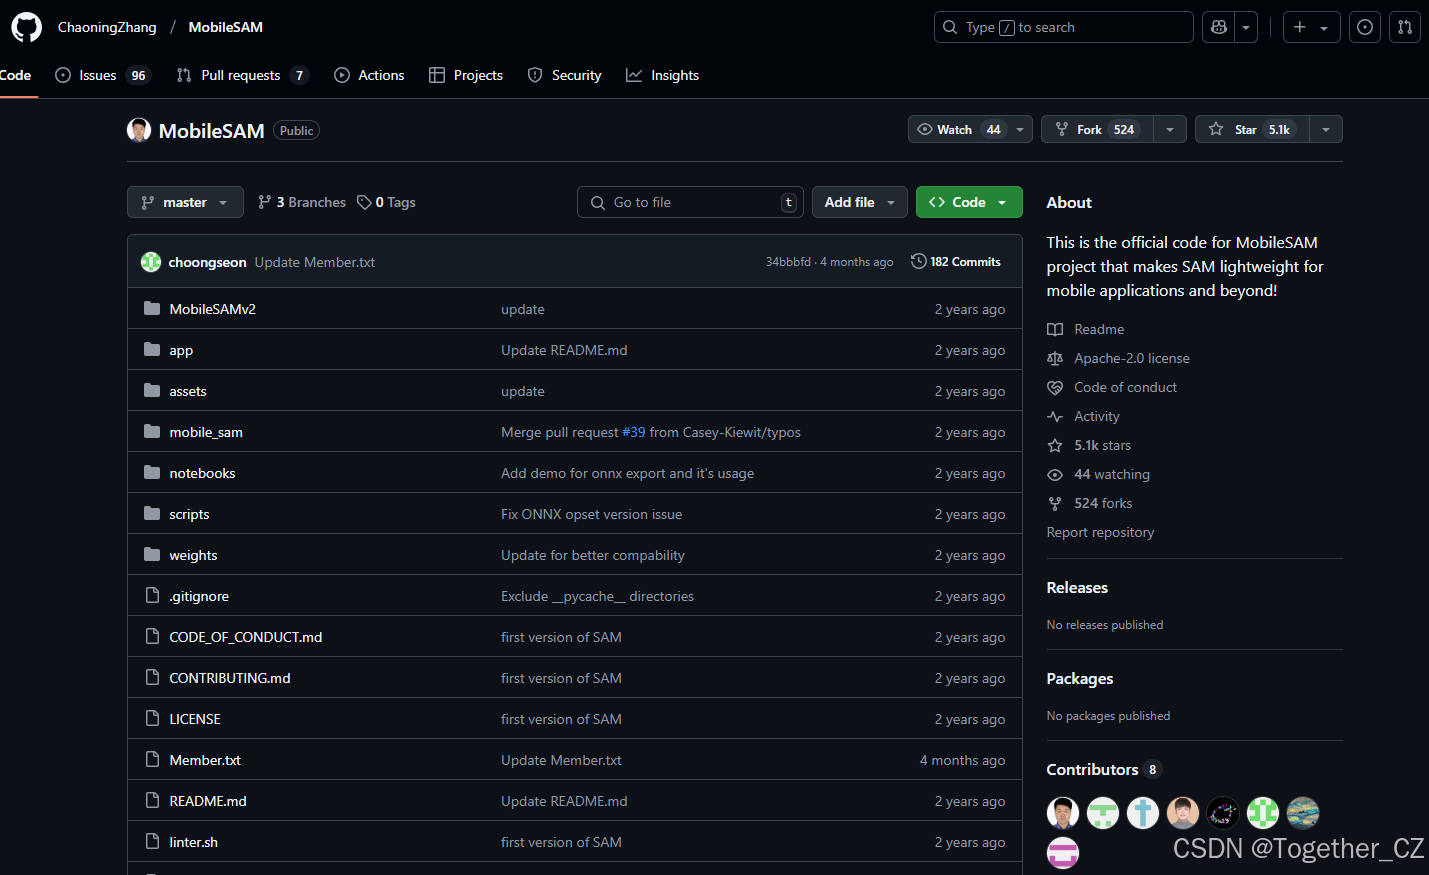Click the Readme book icon

[1055, 329]
